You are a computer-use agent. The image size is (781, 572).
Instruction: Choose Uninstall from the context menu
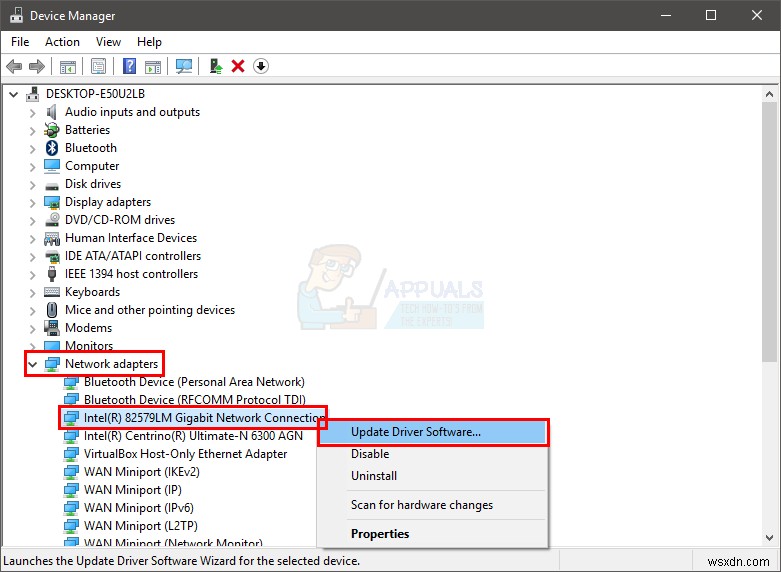click(433, 476)
